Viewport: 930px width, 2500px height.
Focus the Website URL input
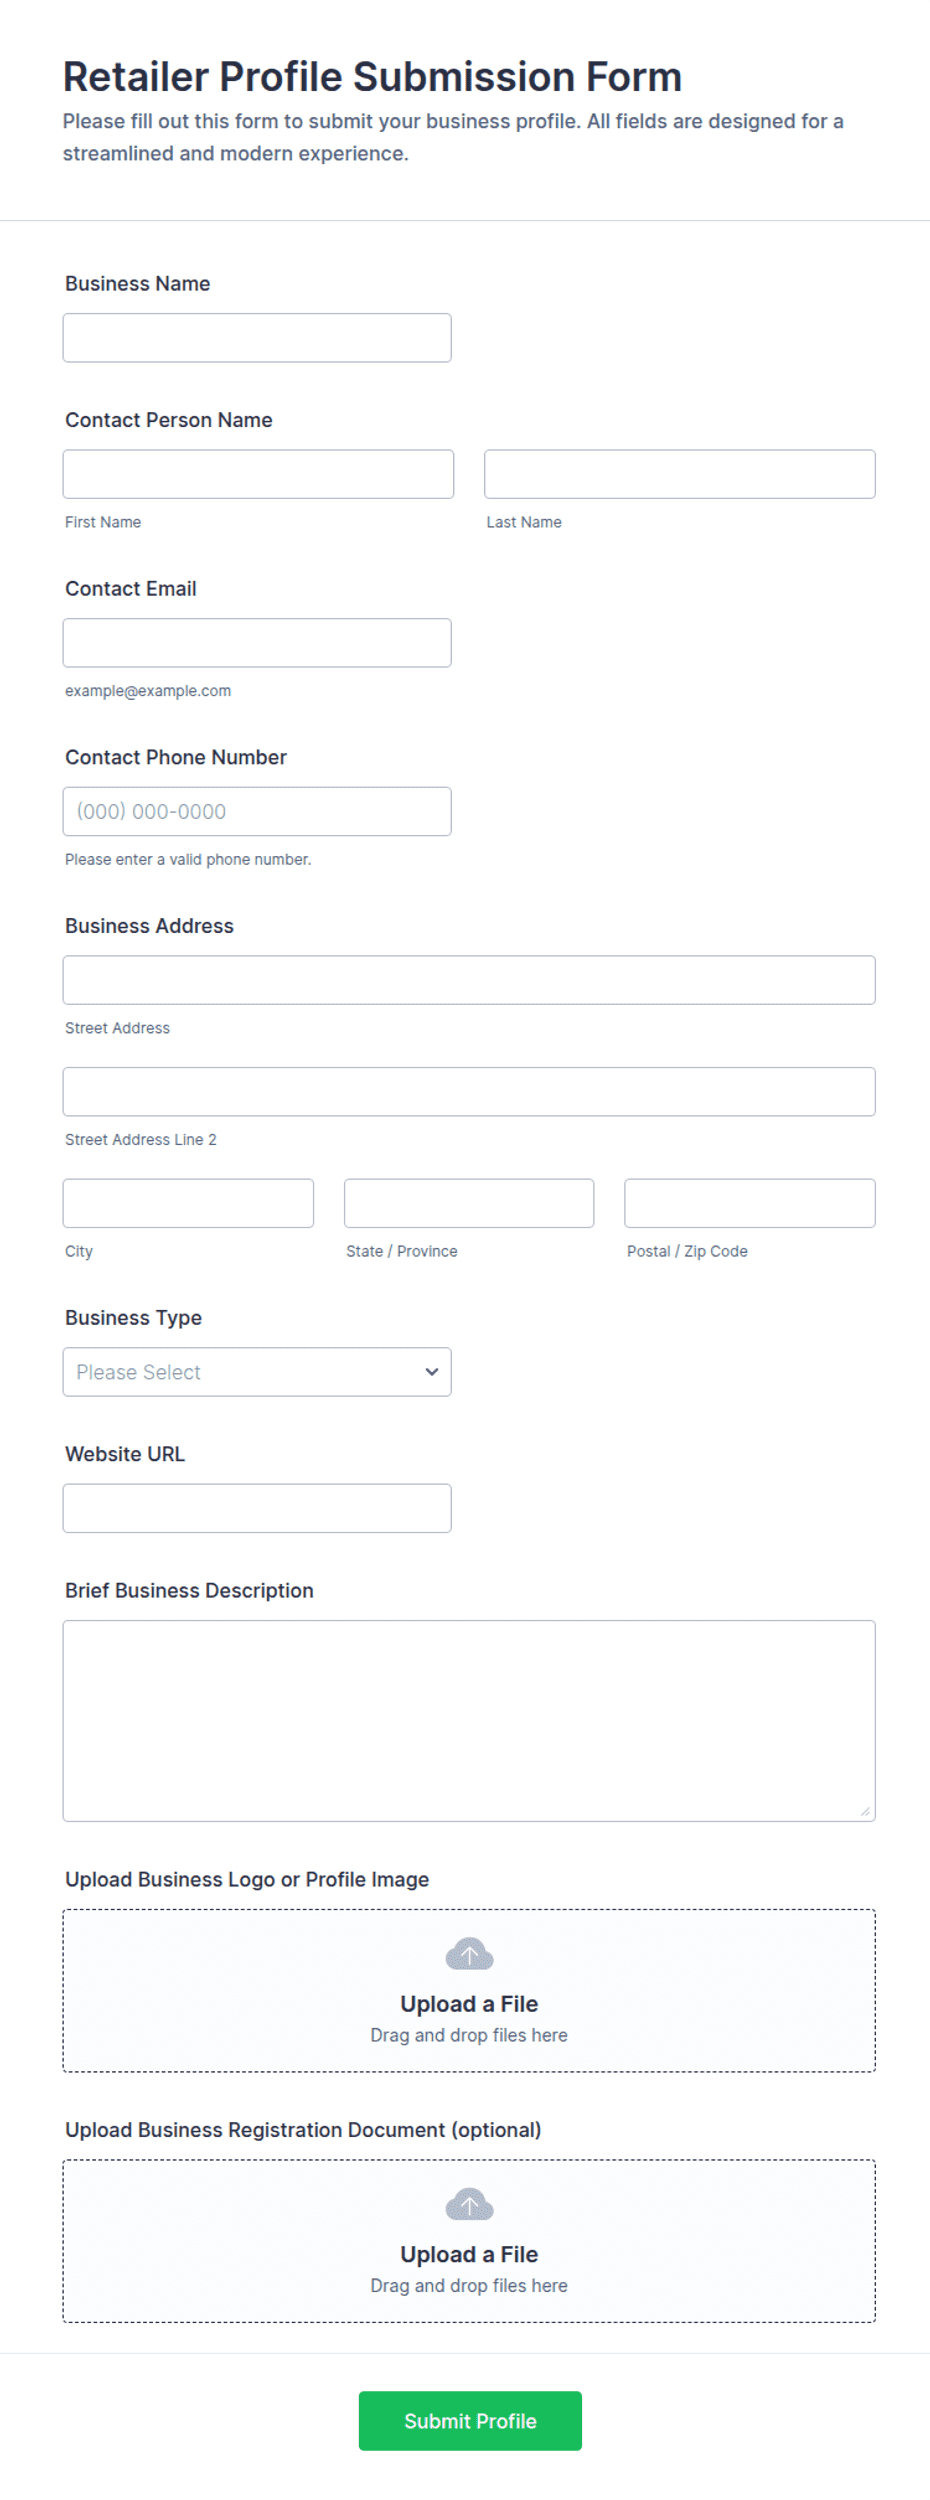point(257,1507)
